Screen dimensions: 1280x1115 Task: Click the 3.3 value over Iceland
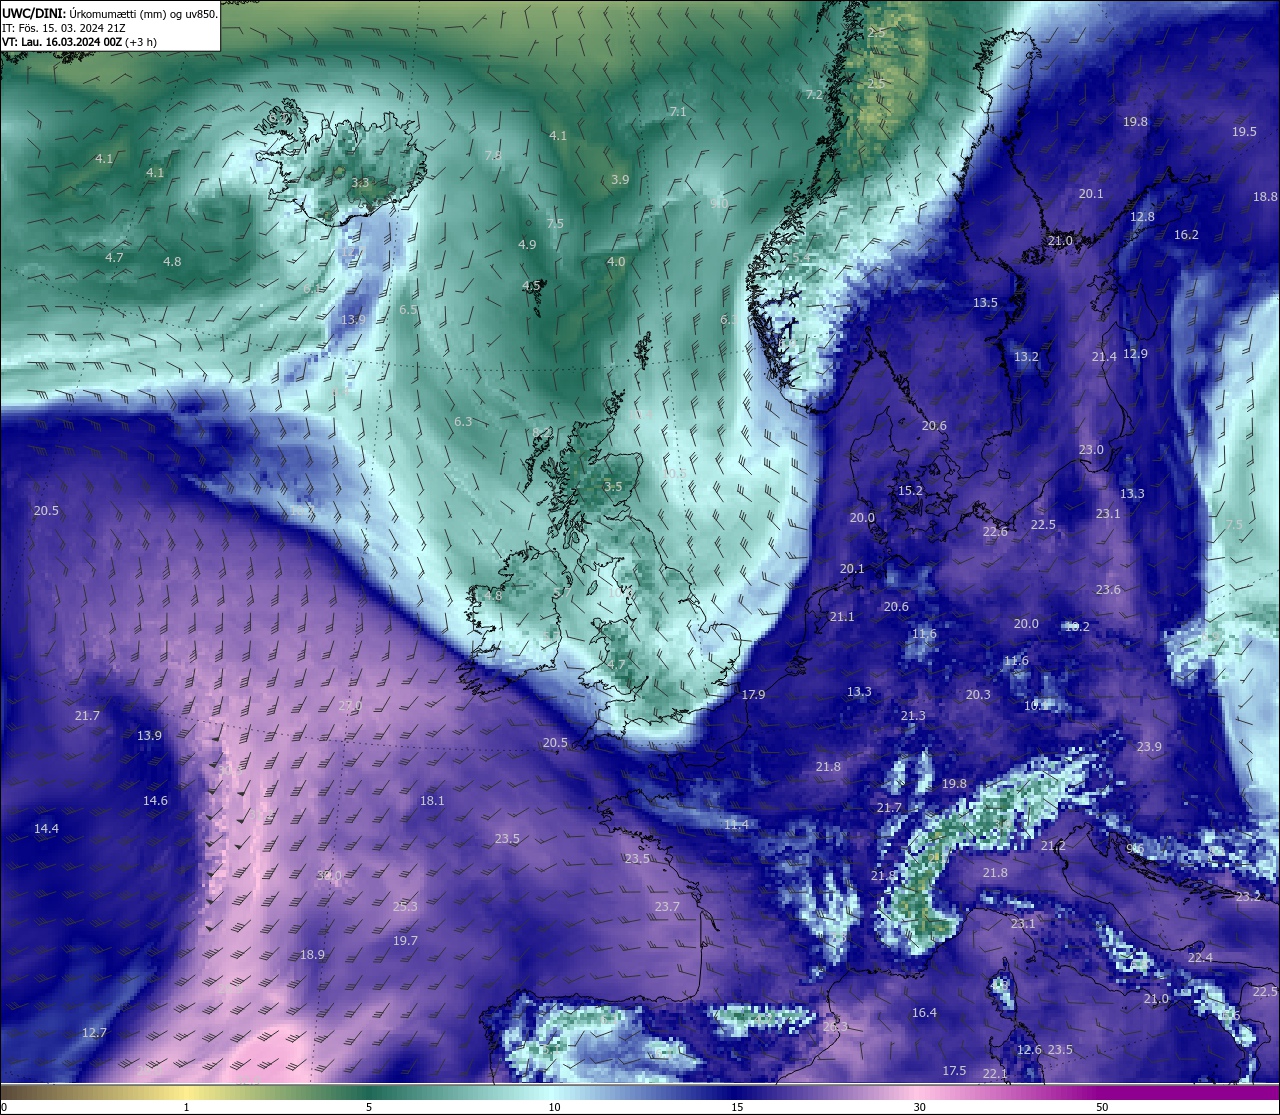tap(360, 183)
